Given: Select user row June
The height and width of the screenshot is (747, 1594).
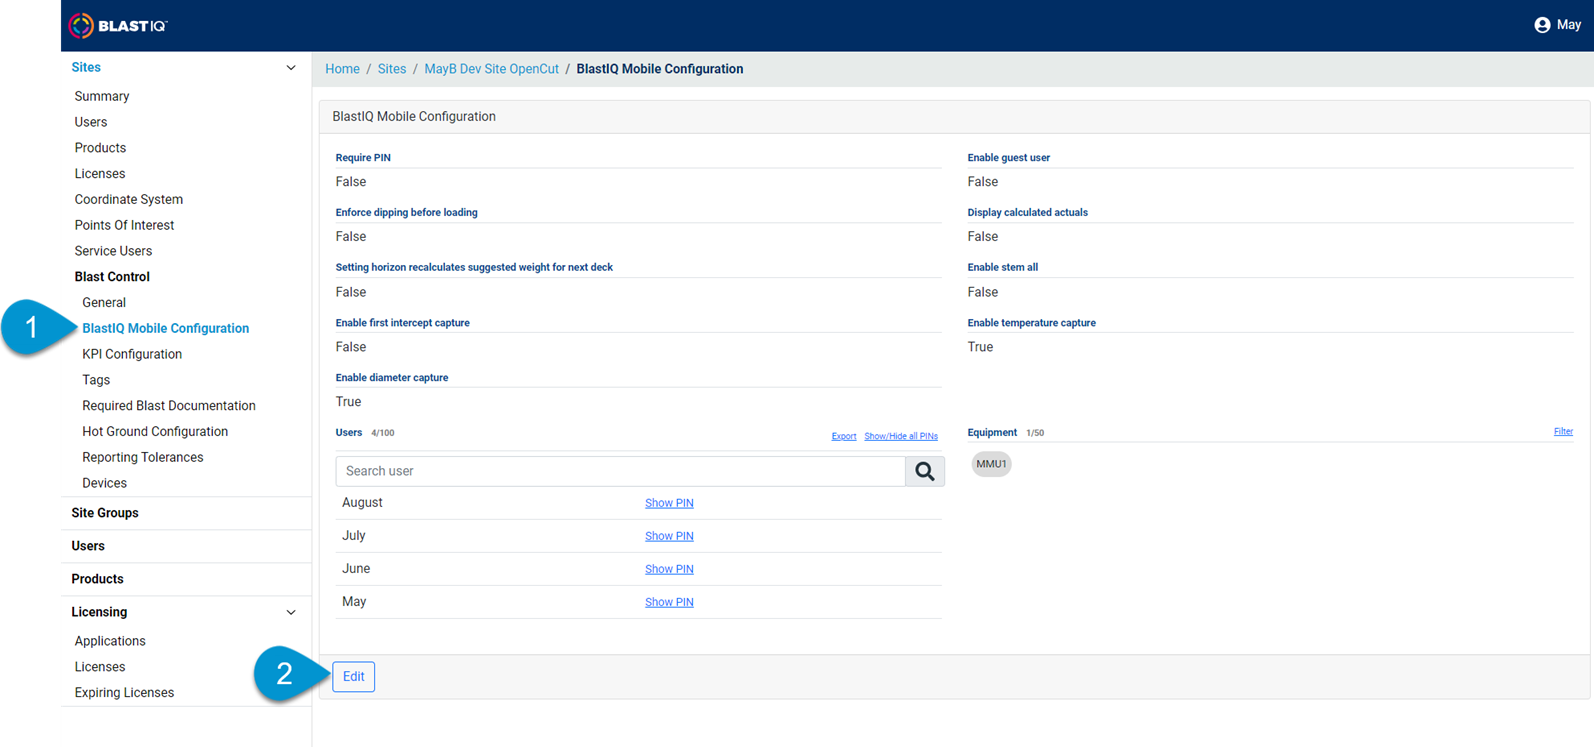Looking at the screenshot, I should [x=639, y=569].
